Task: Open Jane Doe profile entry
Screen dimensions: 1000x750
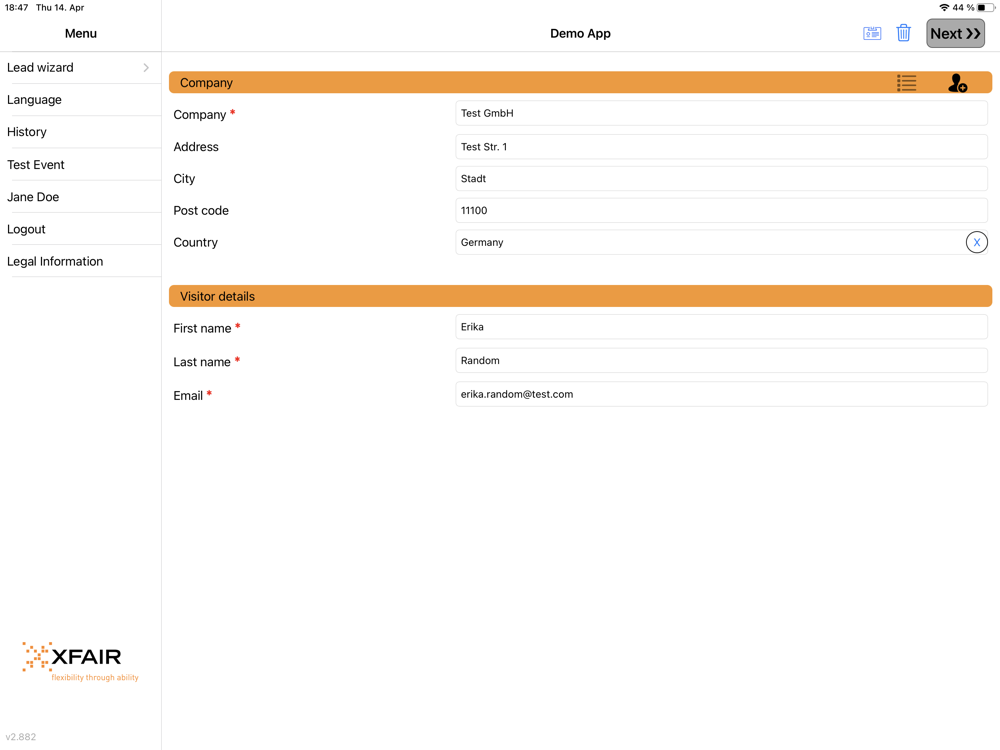Action: (x=80, y=197)
